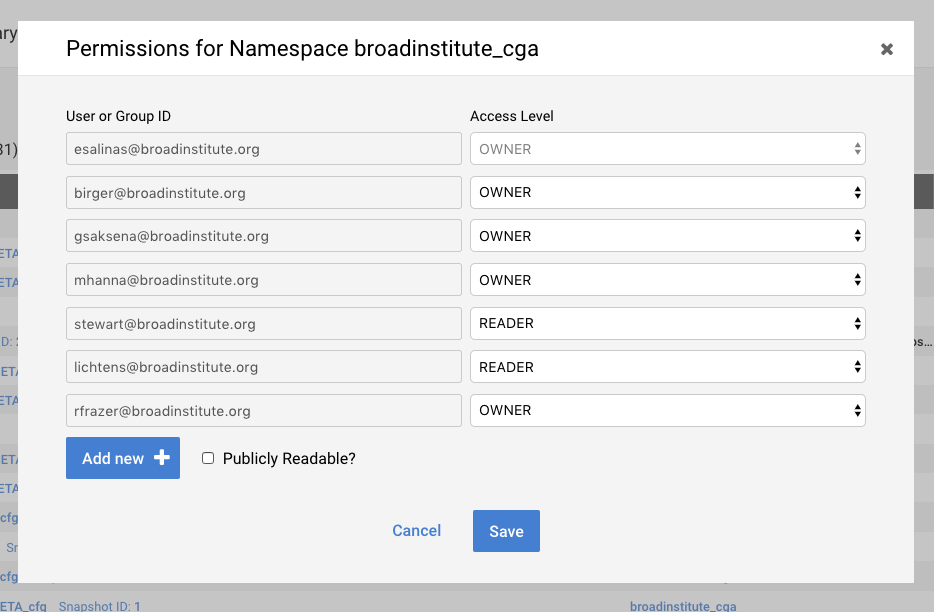Viewport: 934px width, 612px height.
Task: Open access level dropdown for gsaksena@broadinstitute.org
Action: [x=667, y=236]
